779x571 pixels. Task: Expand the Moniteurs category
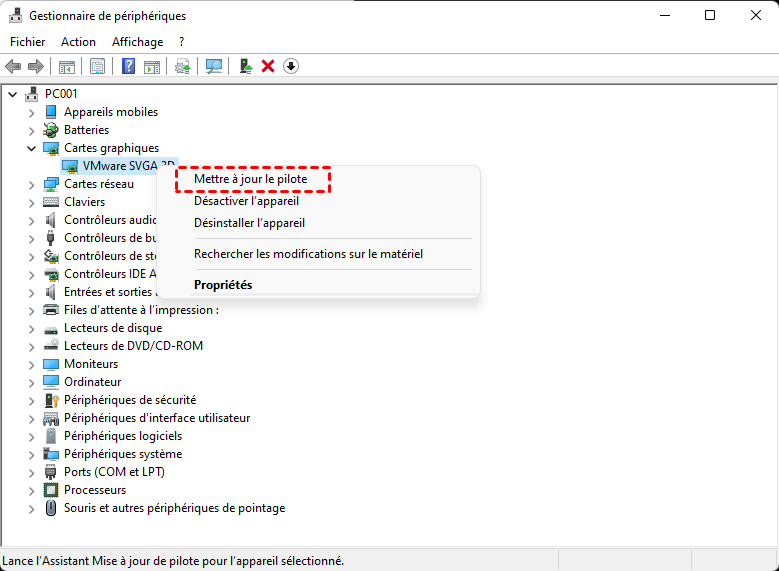tap(31, 364)
